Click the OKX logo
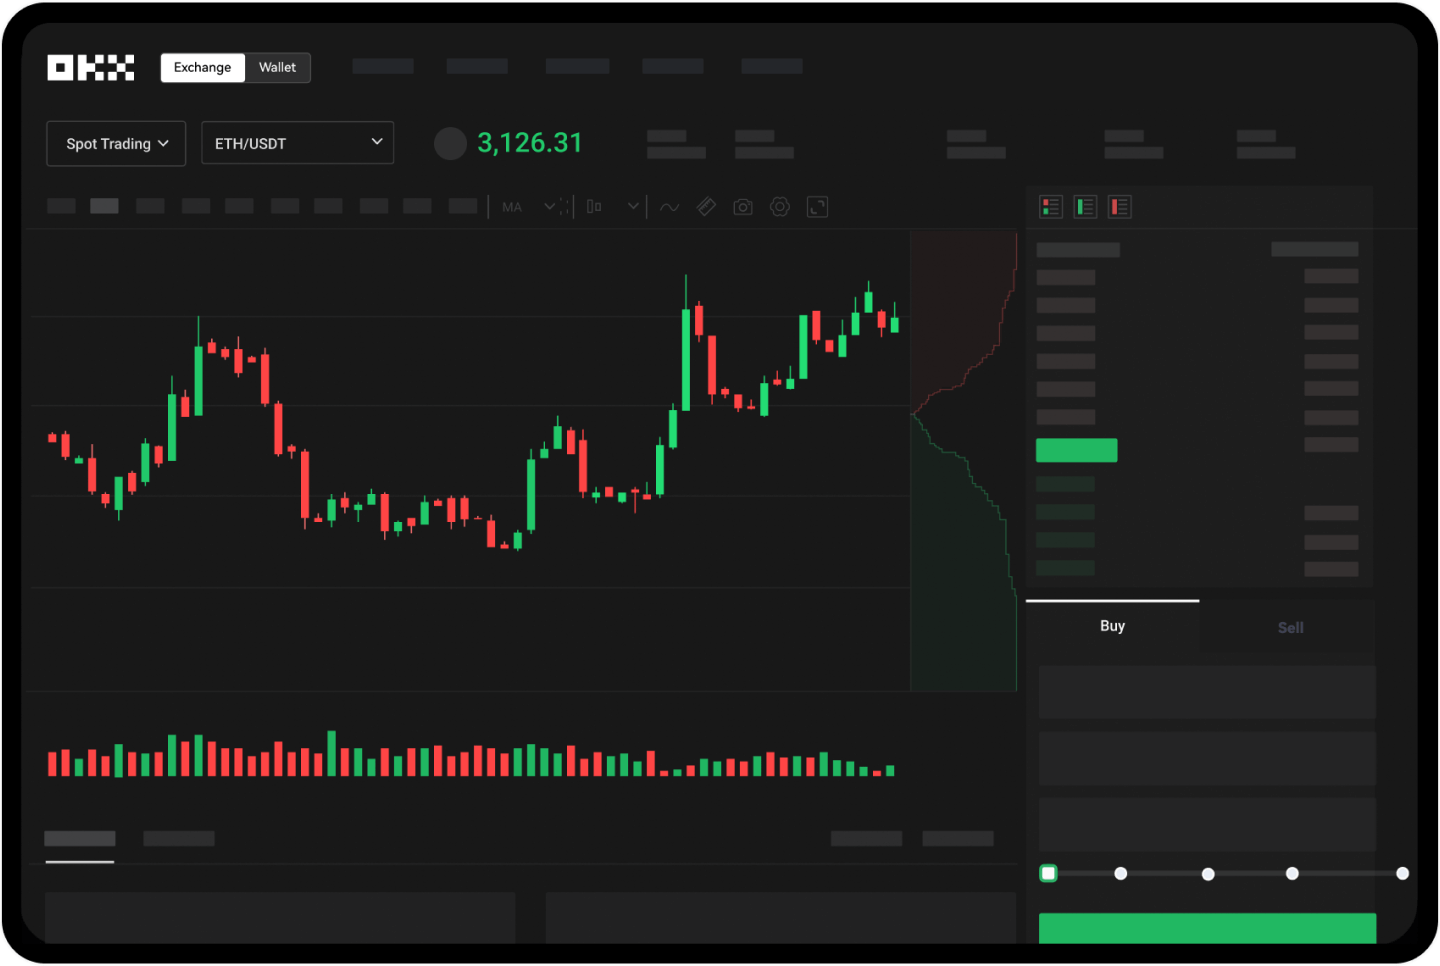The width and height of the screenshot is (1440, 966). tap(90, 68)
